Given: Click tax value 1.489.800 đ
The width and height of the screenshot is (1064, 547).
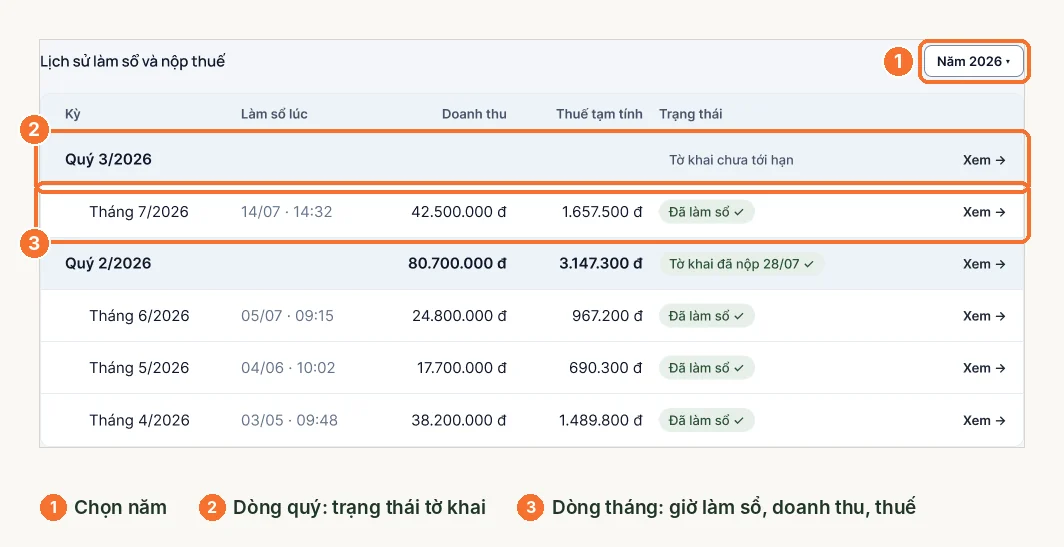Looking at the screenshot, I should (601, 420).
